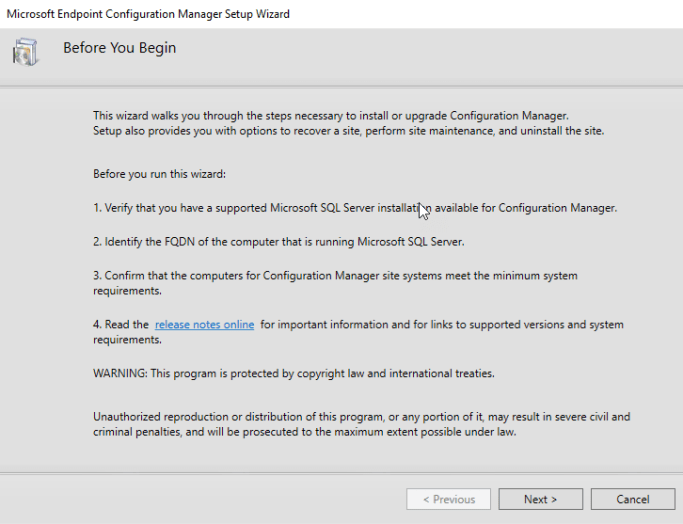Click the Next > button
Screen dimensions: 683x524
pyautogui.click(x=541, y=499)
